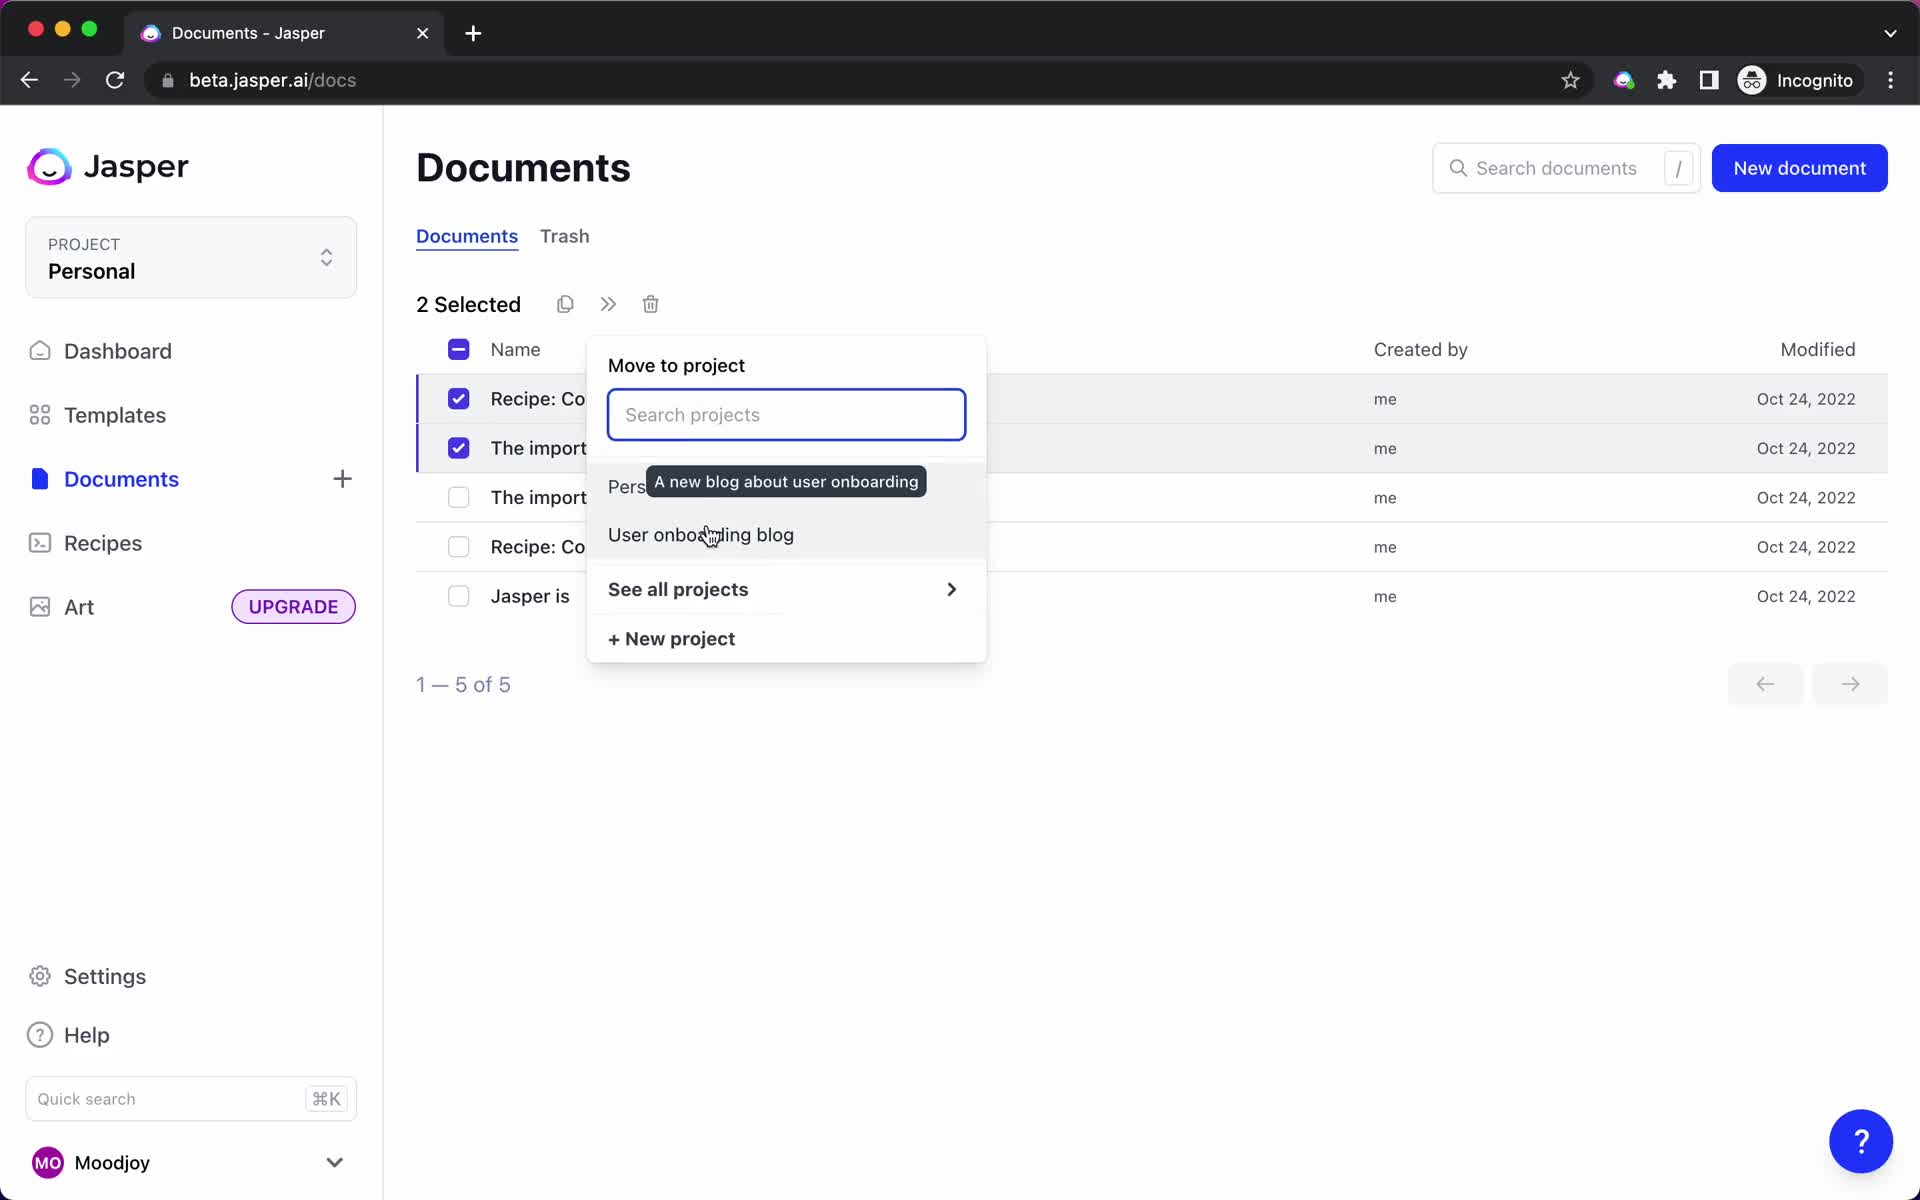Toggle checkbox for The import document row
Screen dimensions: 1920x1200
(x=458, y=448)
